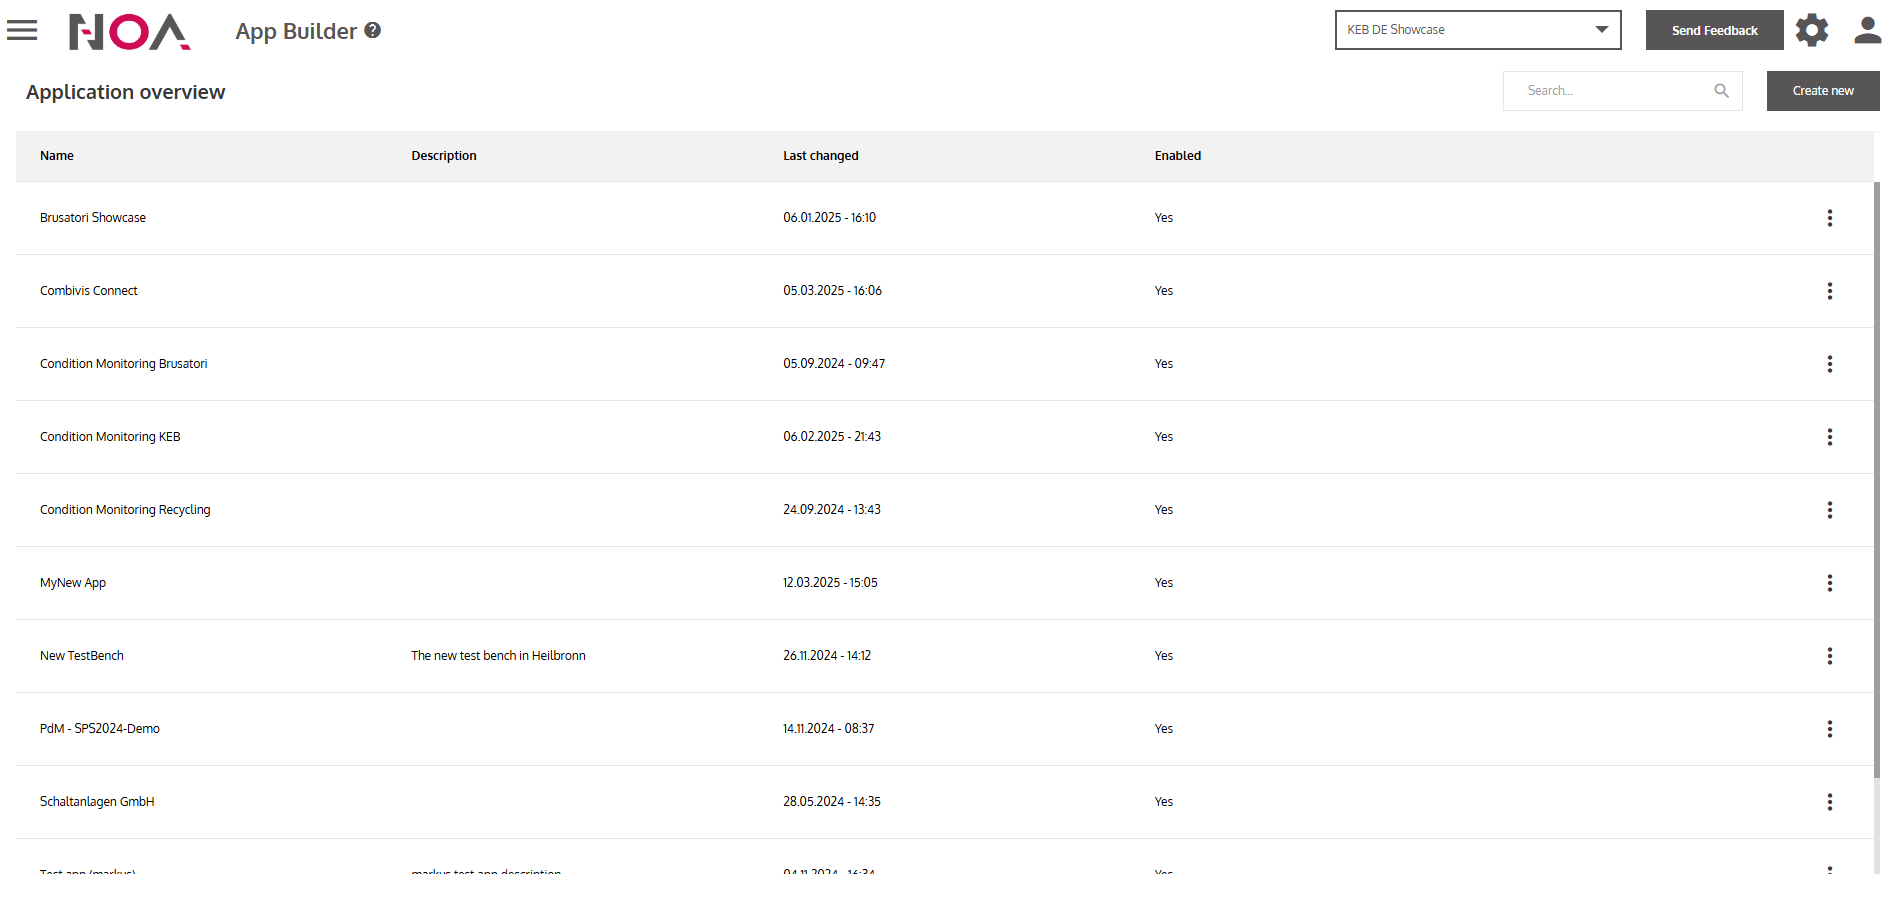Open kebab menu for New TestBench row

(x=1829, y=656)
